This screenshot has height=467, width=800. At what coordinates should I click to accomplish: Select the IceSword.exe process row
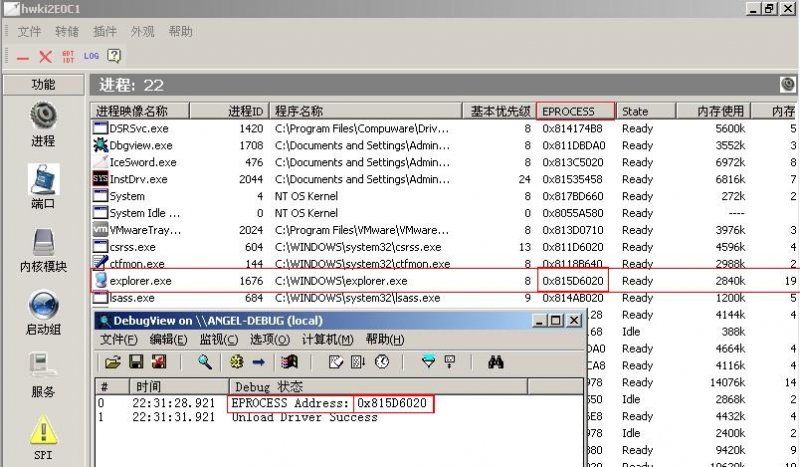click(x=445, y=162)
